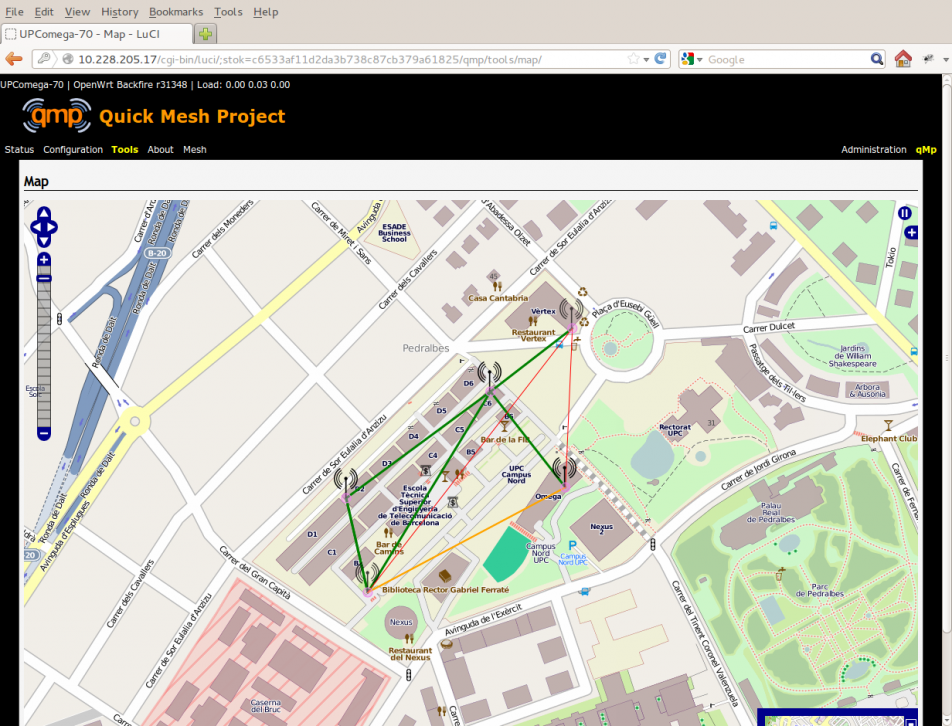Go back with the browser back arrow
Image resolution: width=952 pixels, height=726 pixels.
[14, 59]
